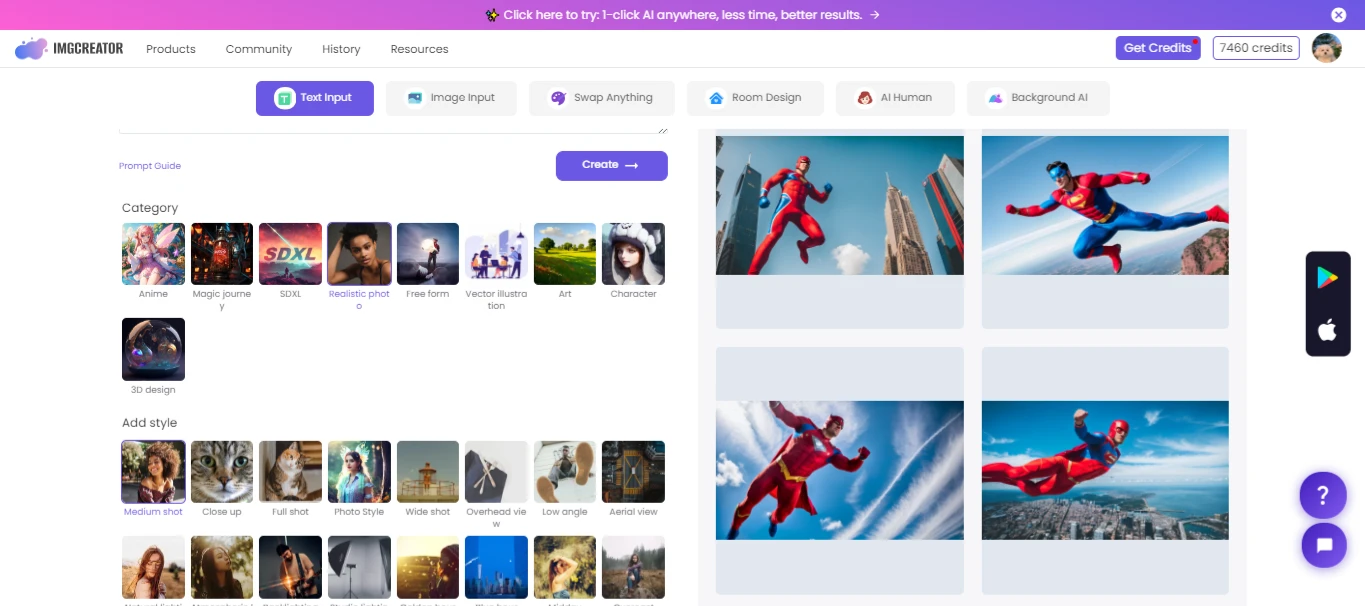The image size is (1365, 606).
Task: View the 7460 credits balance
Action: click(1256, 48)
